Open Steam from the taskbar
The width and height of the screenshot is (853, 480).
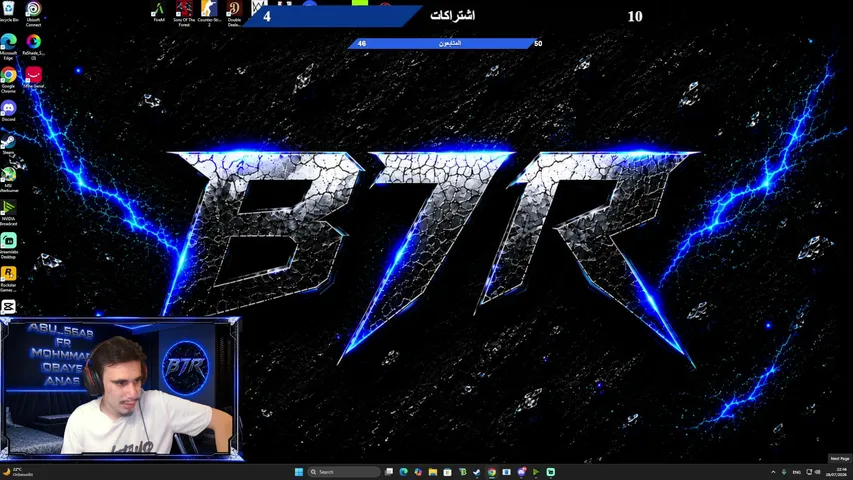477,472
